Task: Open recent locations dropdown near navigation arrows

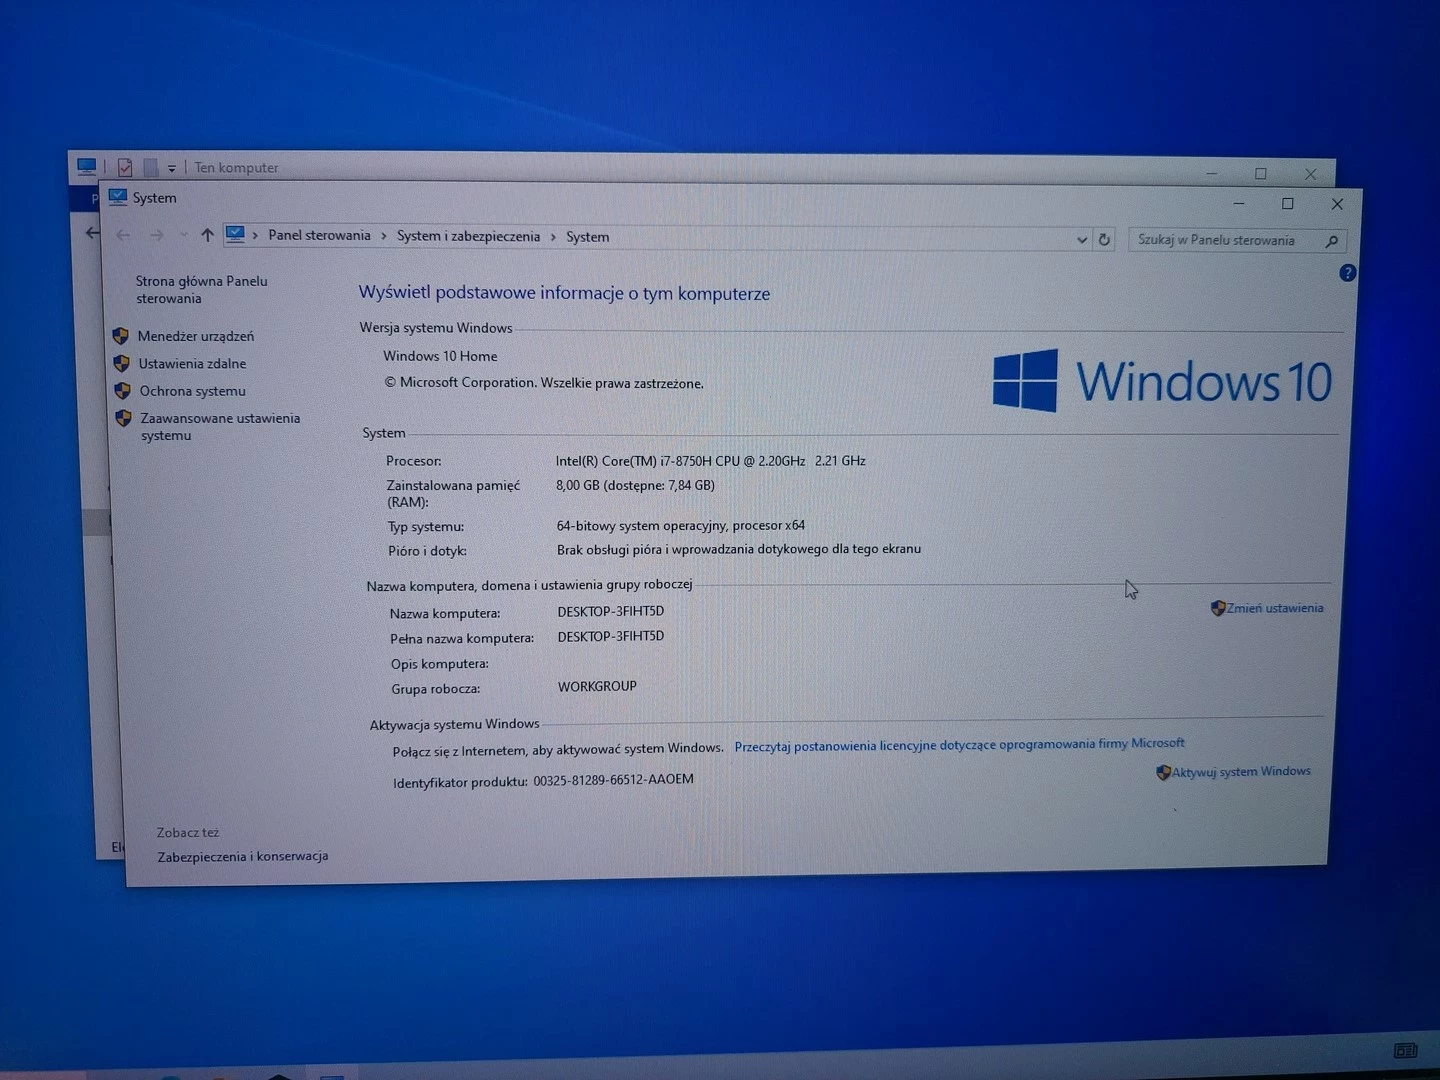Action: [x=183, y=235]
